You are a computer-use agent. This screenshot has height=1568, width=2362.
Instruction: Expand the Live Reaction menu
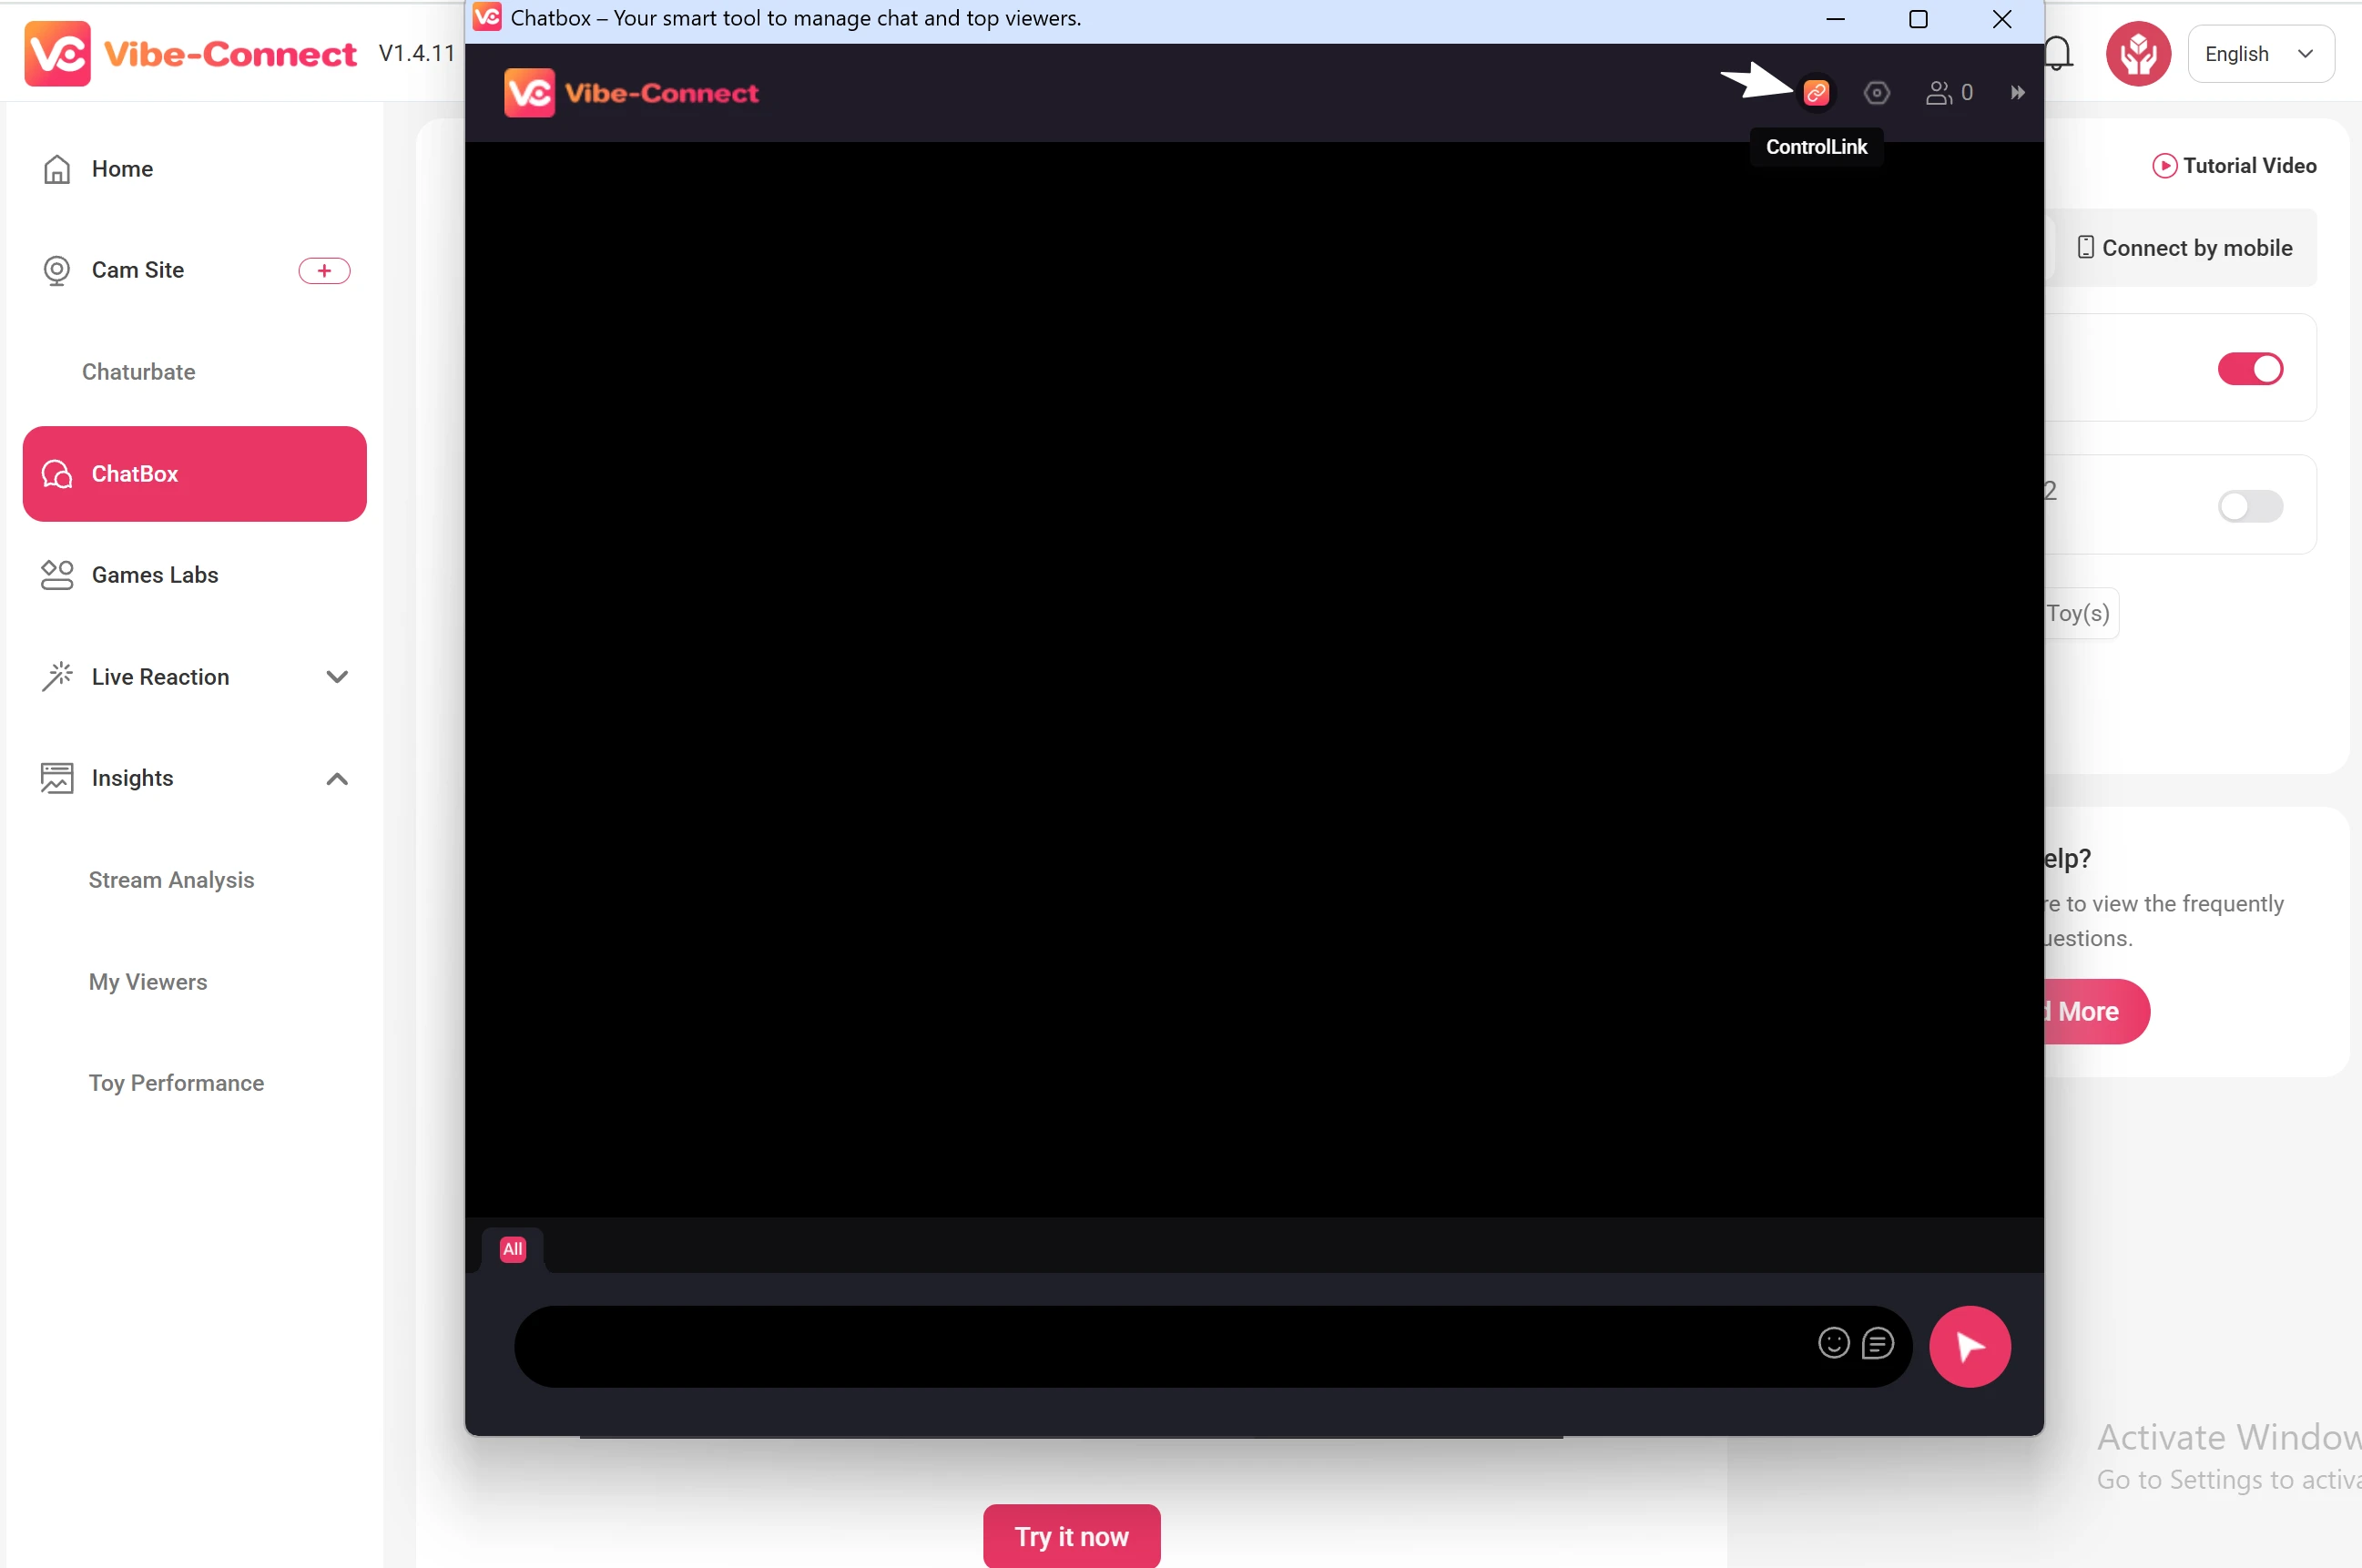pyautogui.click(x=336, y=677)
